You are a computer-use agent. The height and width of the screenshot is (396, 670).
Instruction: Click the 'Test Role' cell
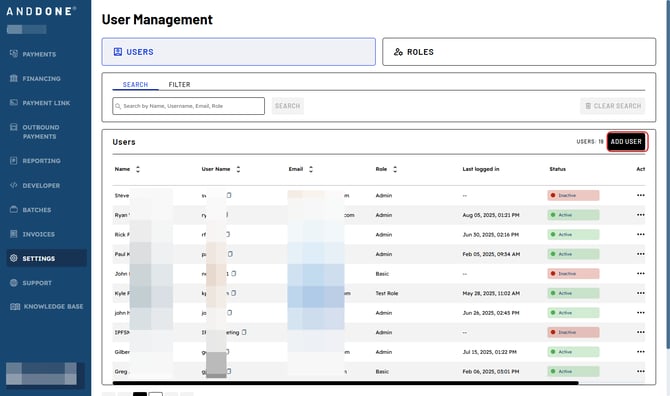(387, 293)
